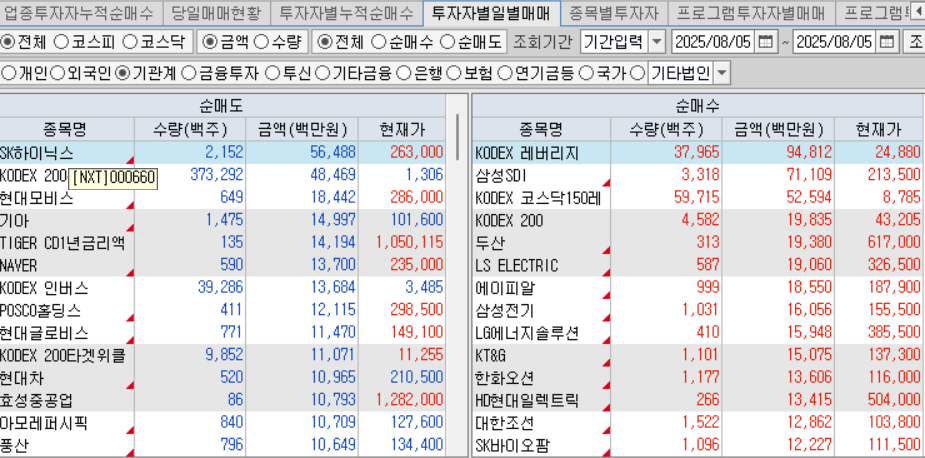Screen dimensions: 925x458
Task: Switch to 프로그램투자자별매매 tab
Action: point(751,12)
